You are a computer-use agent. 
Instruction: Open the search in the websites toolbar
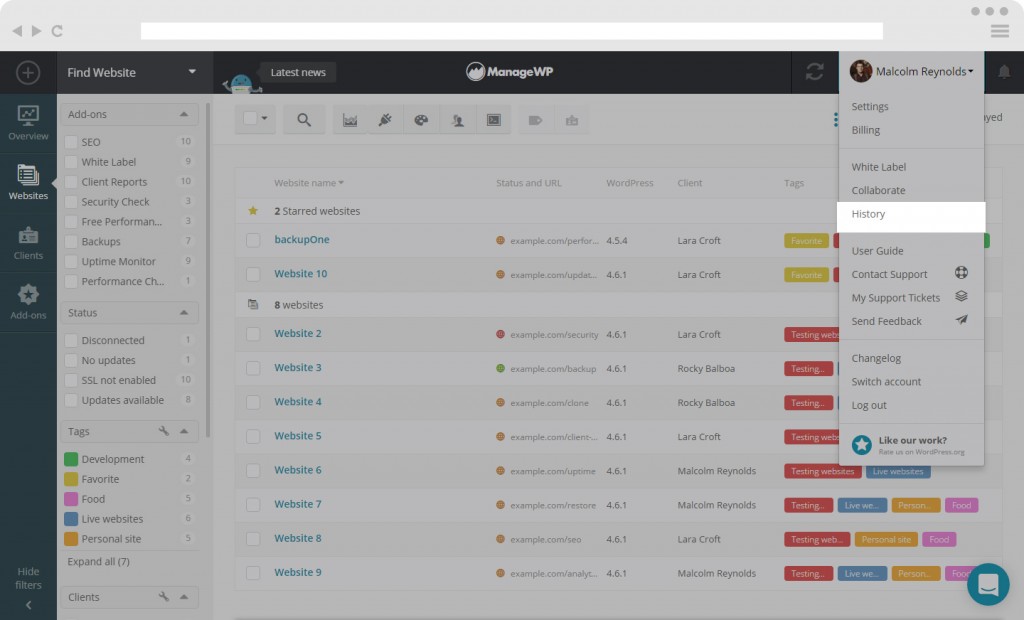[x=304, y=119]
